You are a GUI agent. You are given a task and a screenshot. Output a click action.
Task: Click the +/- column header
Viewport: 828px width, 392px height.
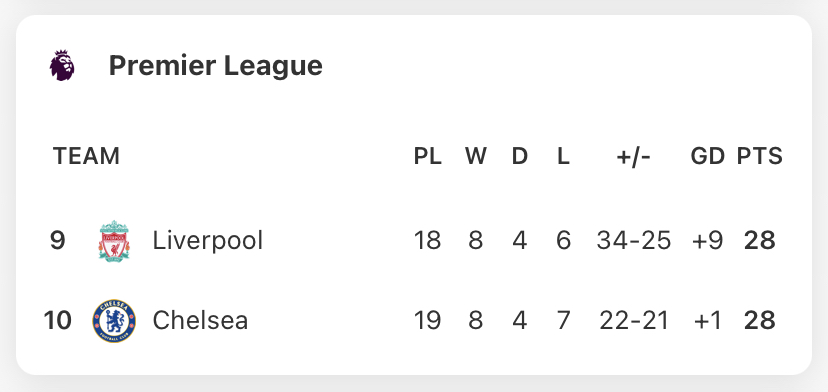[x=634, y=156]
